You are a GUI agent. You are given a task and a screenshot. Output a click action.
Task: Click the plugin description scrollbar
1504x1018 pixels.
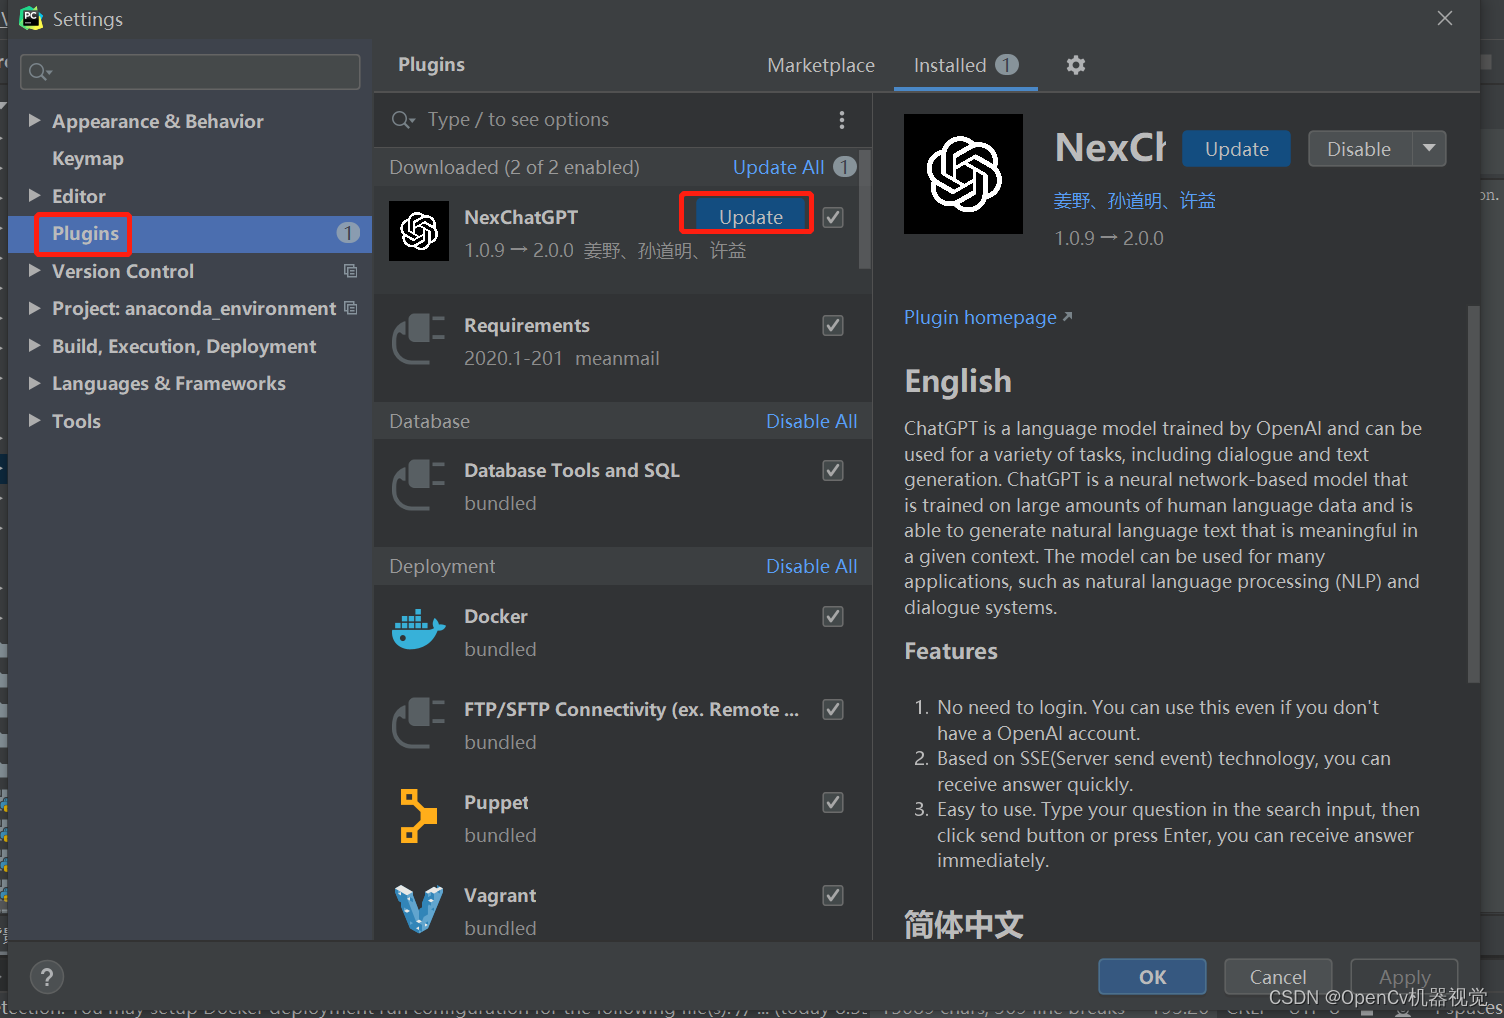click(1473, 495)
